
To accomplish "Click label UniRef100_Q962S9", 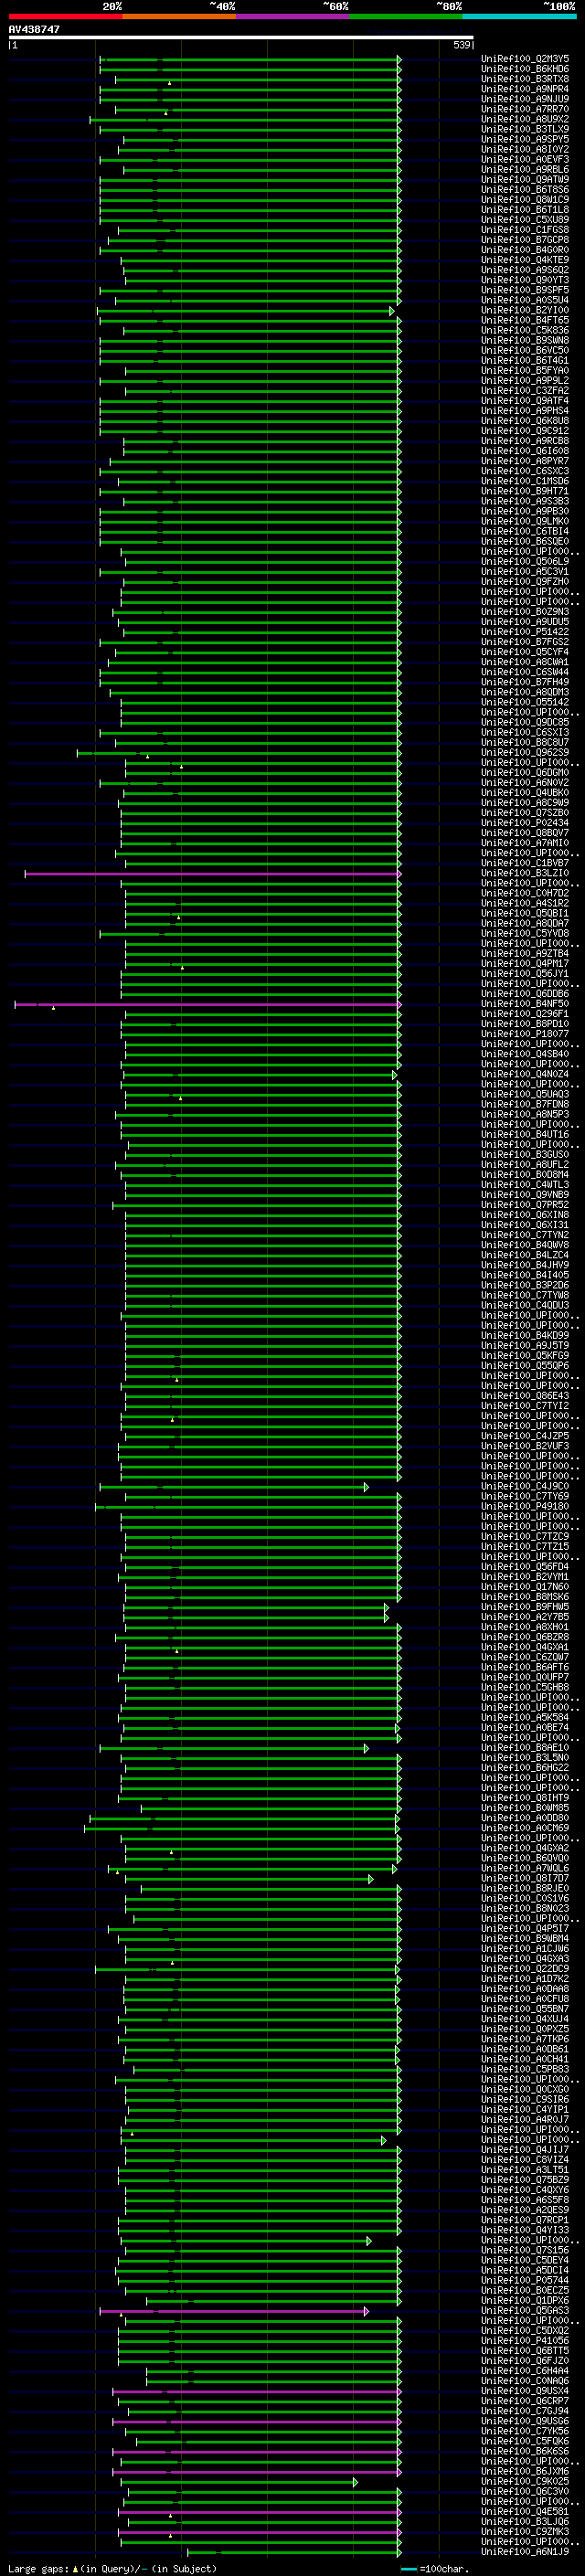I will pyautogui.click(x=525, y=753).
